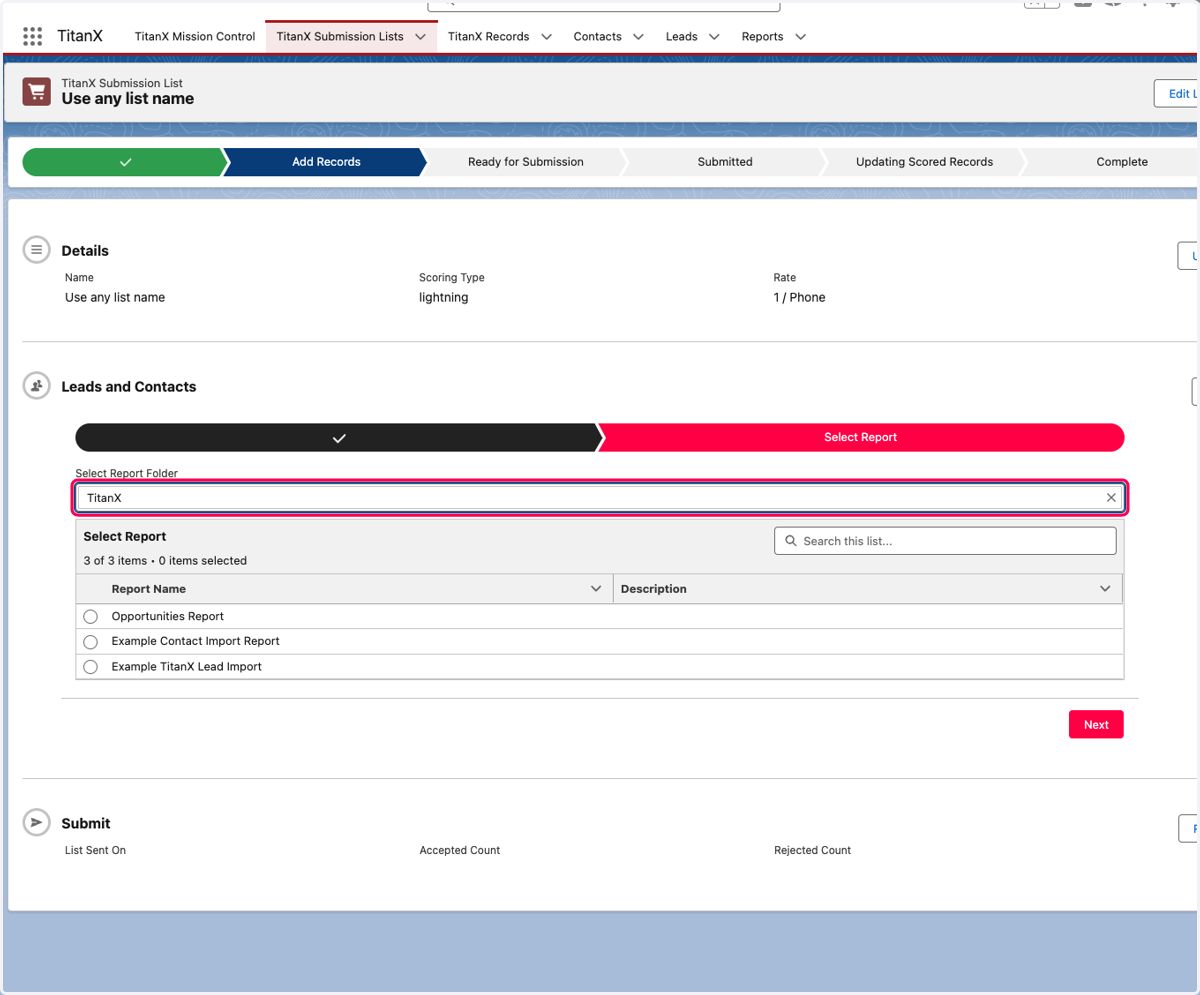This screenshot has width=1200, height=995.
Task: Select the Add Records path stage
Action: click(326, 162)
